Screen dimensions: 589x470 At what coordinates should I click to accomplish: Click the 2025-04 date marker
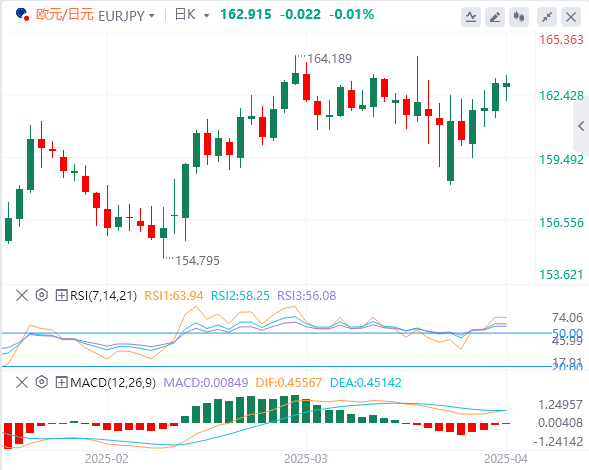[506, 459]
